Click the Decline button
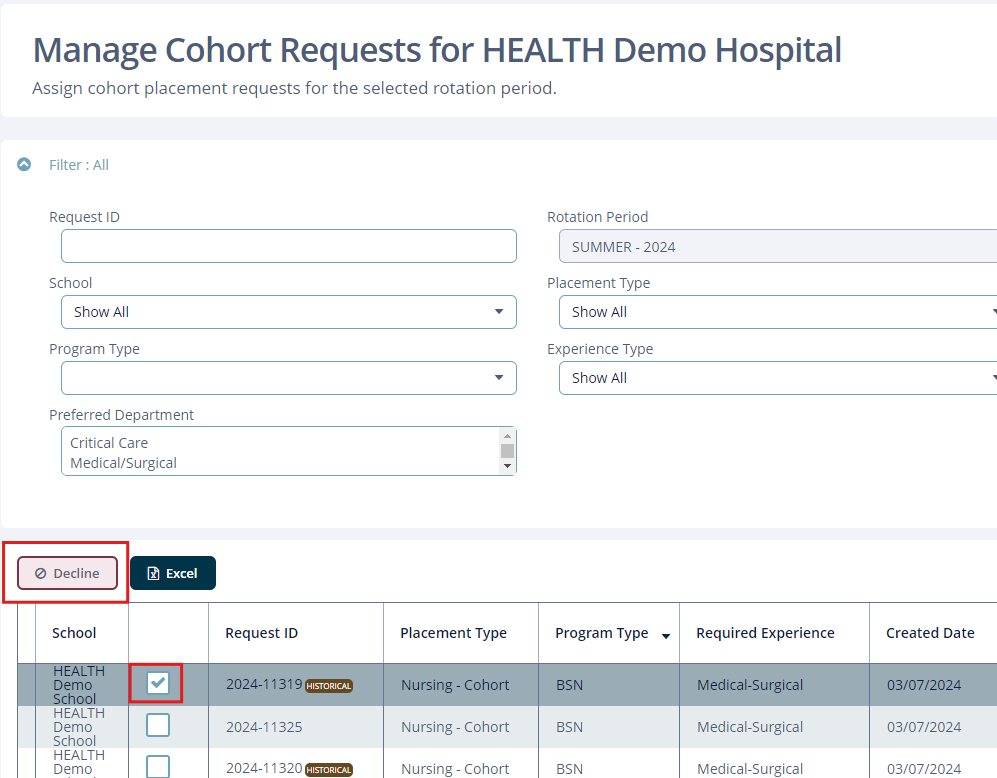This screenshot has width=997, height=778. pyautogui.click(x=66, y=573)
